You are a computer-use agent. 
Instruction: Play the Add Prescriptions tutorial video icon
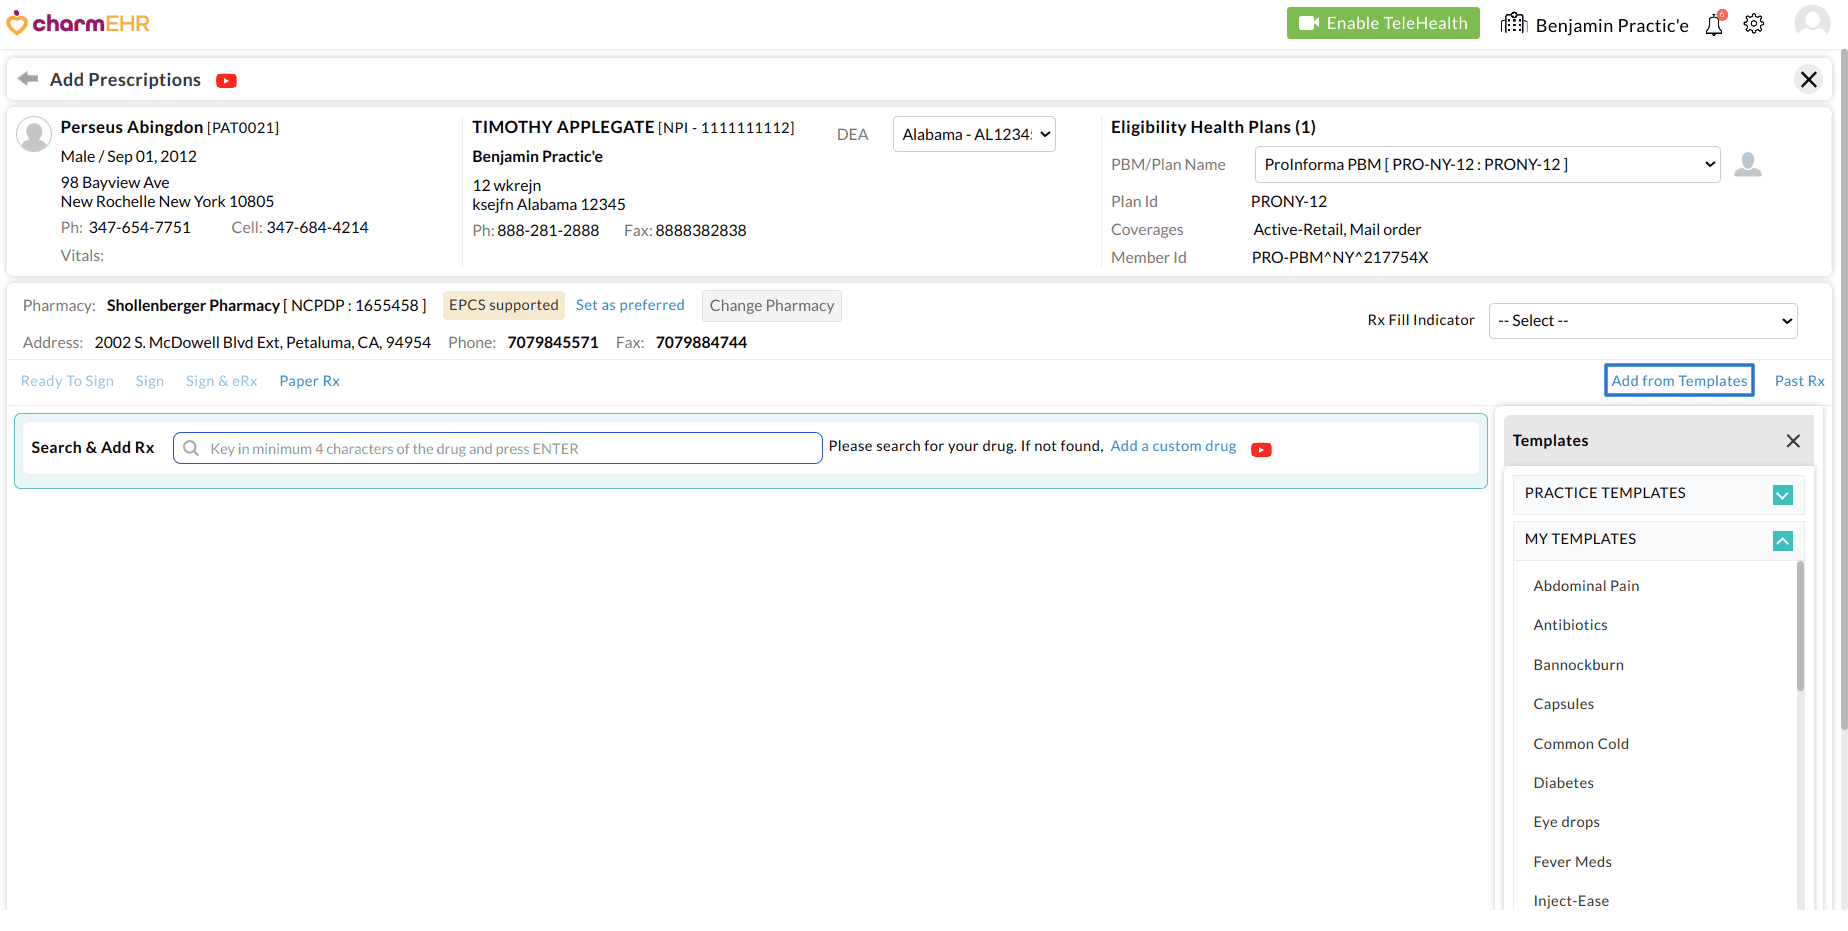226,81
